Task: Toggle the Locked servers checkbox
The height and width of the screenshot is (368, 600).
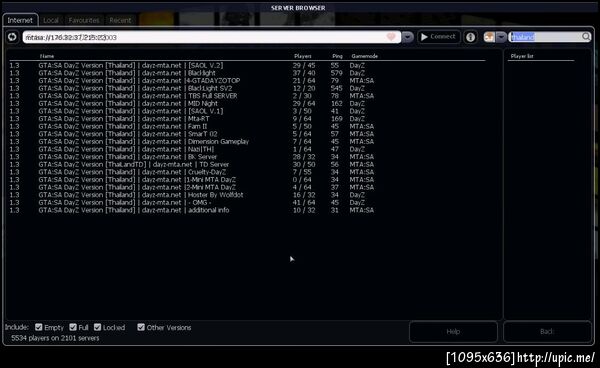Action: 97,327
